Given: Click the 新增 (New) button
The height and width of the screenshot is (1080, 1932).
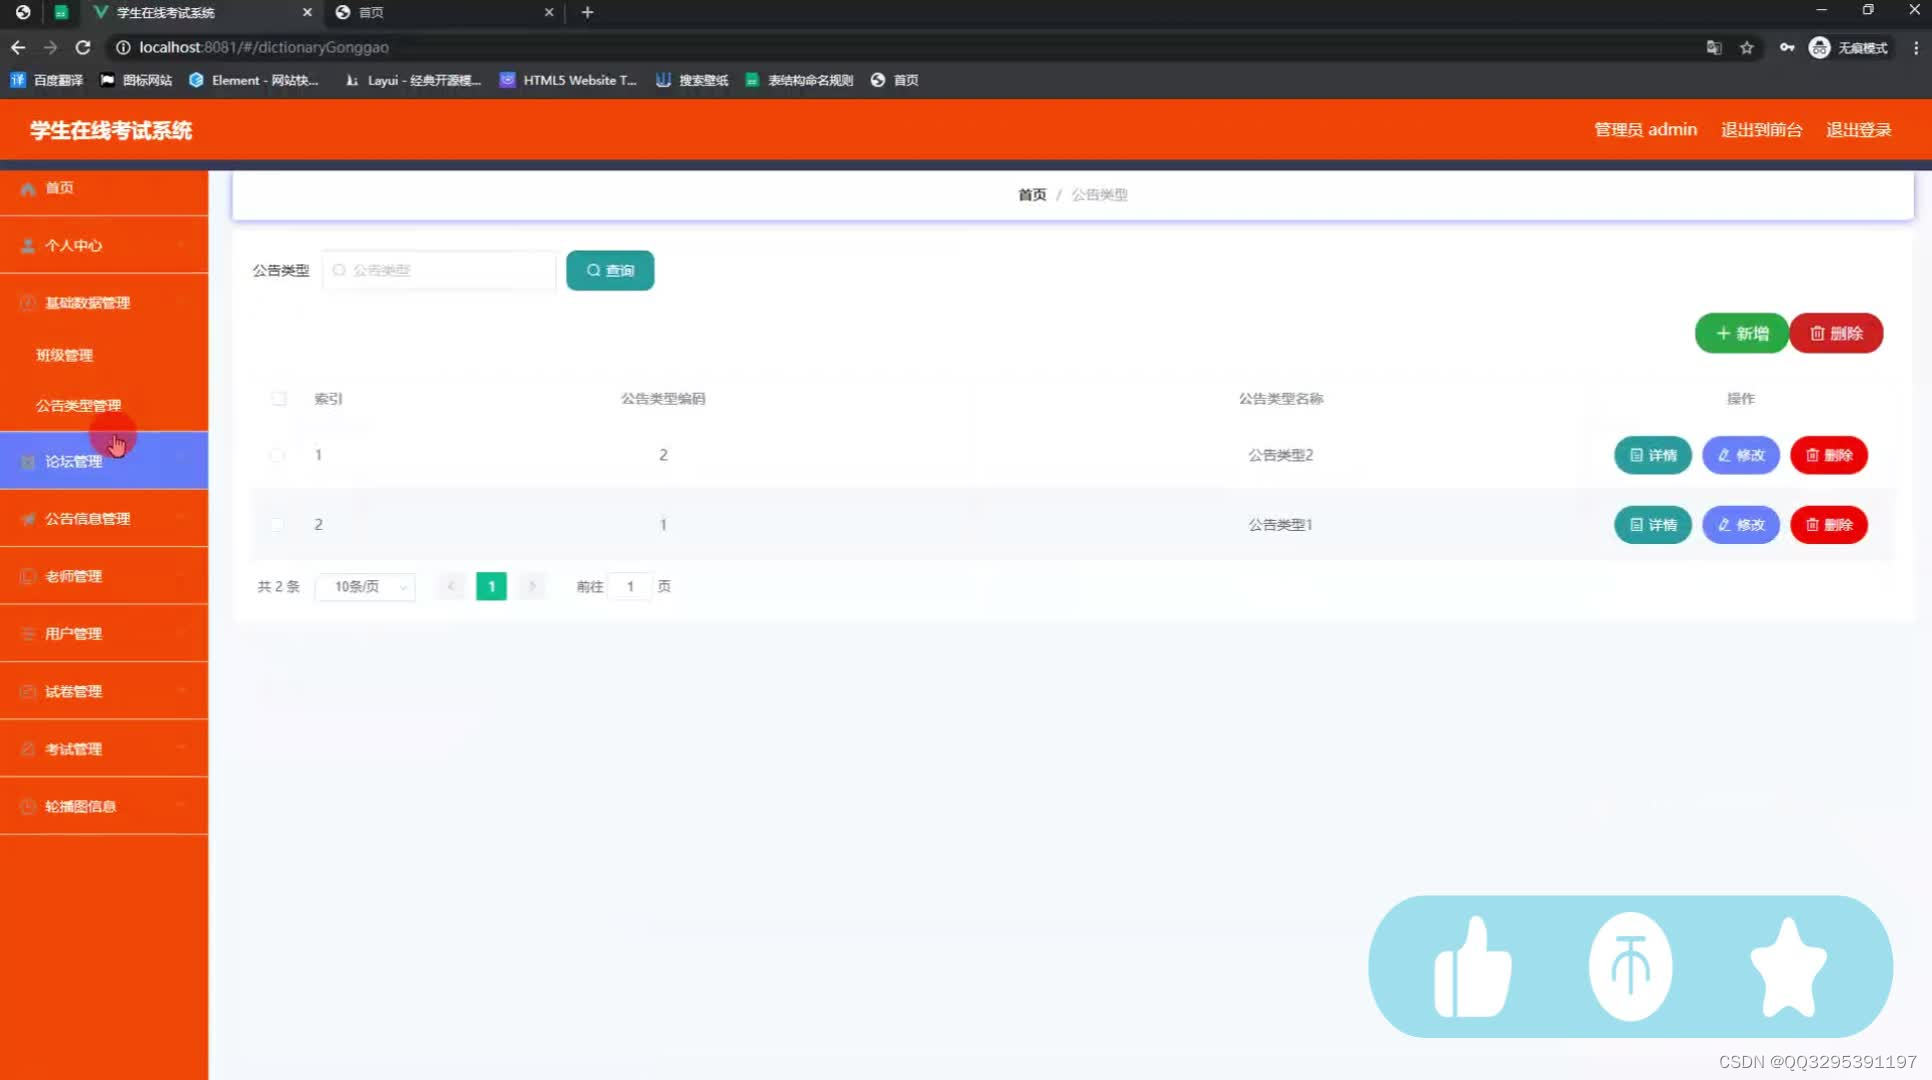Looking at the screenshot, I should pos(1741,333).
